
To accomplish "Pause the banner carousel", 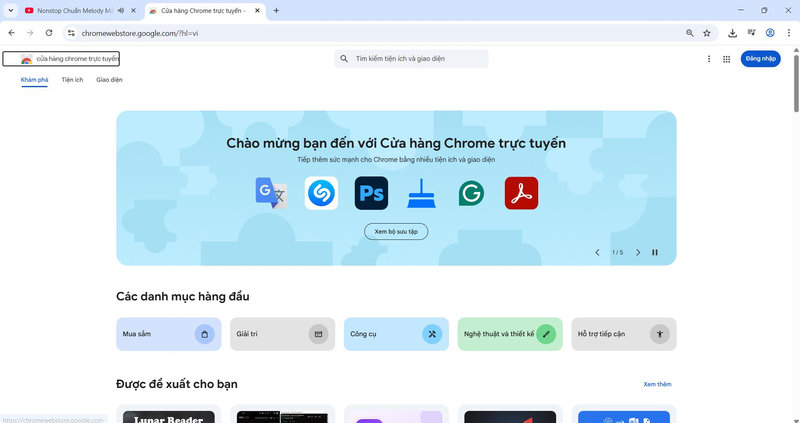I will [x=655, y=253].
